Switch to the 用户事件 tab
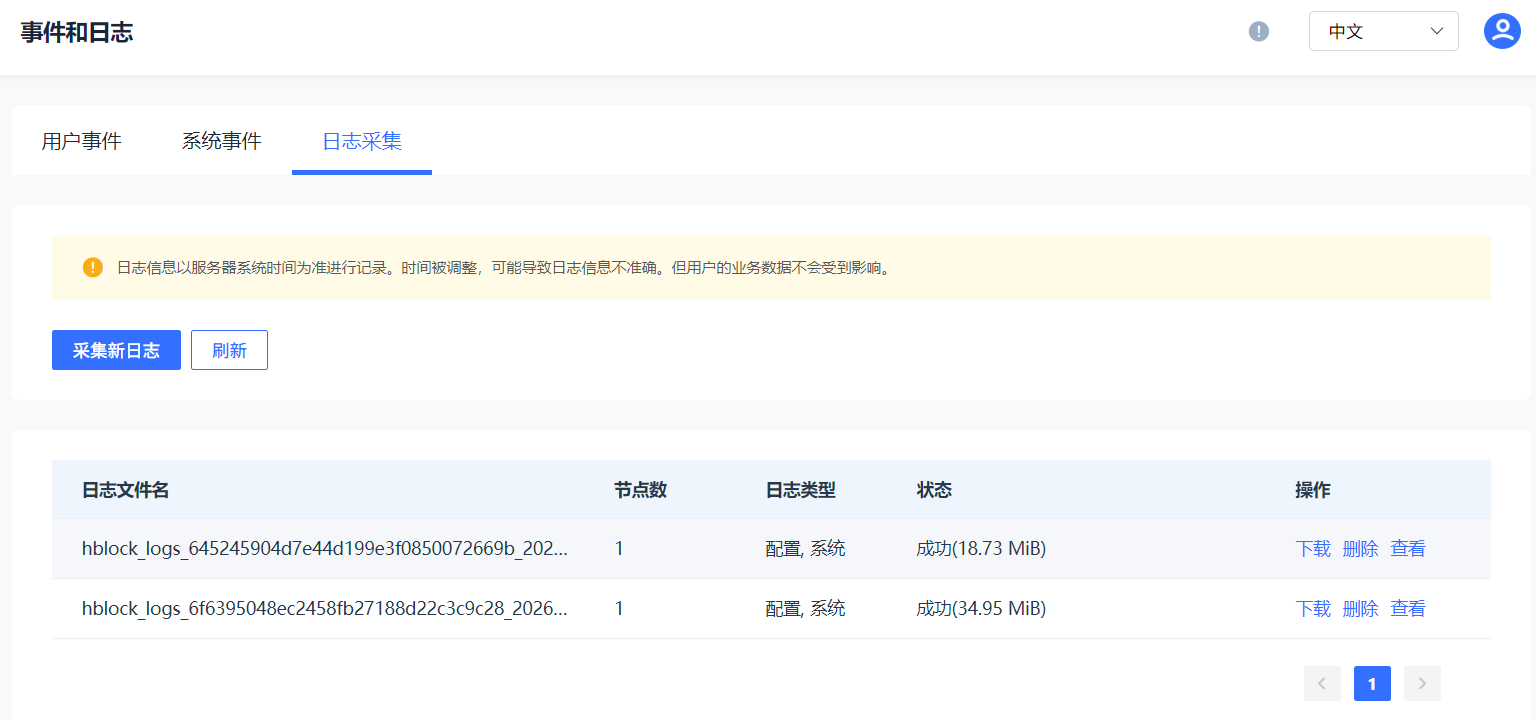Screen dimensions: 1536x720 point(81,141)
